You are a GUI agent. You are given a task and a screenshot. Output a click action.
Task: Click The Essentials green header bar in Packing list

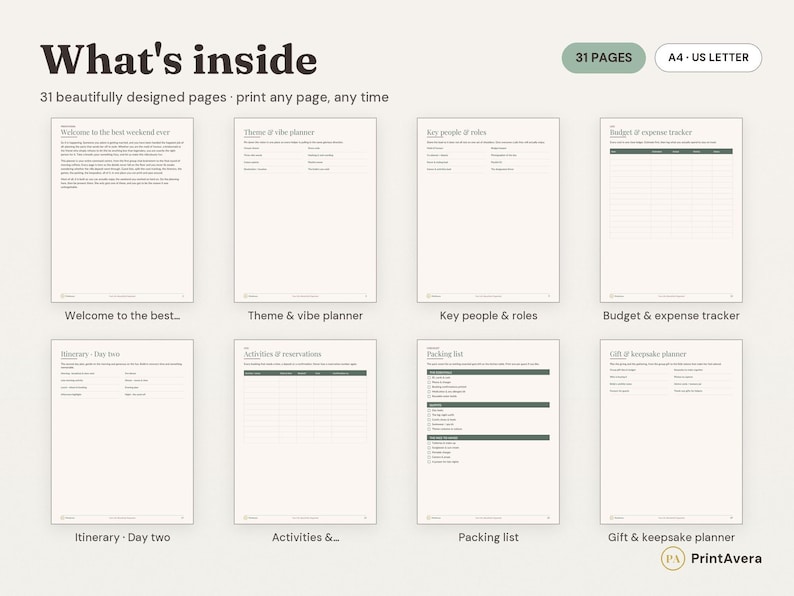[488, 372]
